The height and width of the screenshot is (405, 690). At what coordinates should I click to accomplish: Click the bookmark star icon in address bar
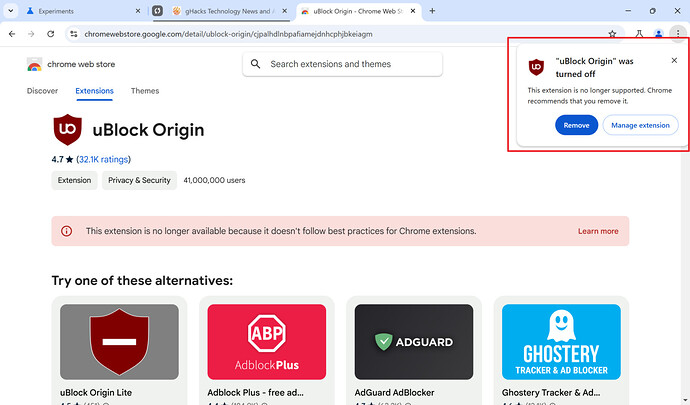[612, 33]
